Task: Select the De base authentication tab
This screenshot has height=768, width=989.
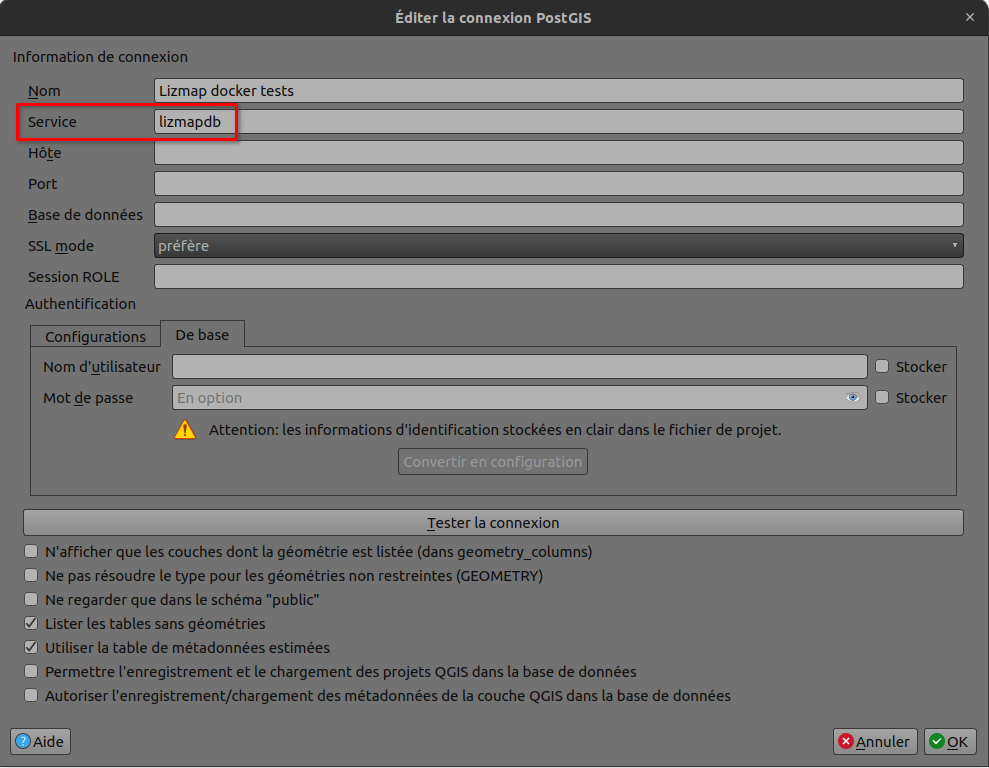Action: coord(202,335)
